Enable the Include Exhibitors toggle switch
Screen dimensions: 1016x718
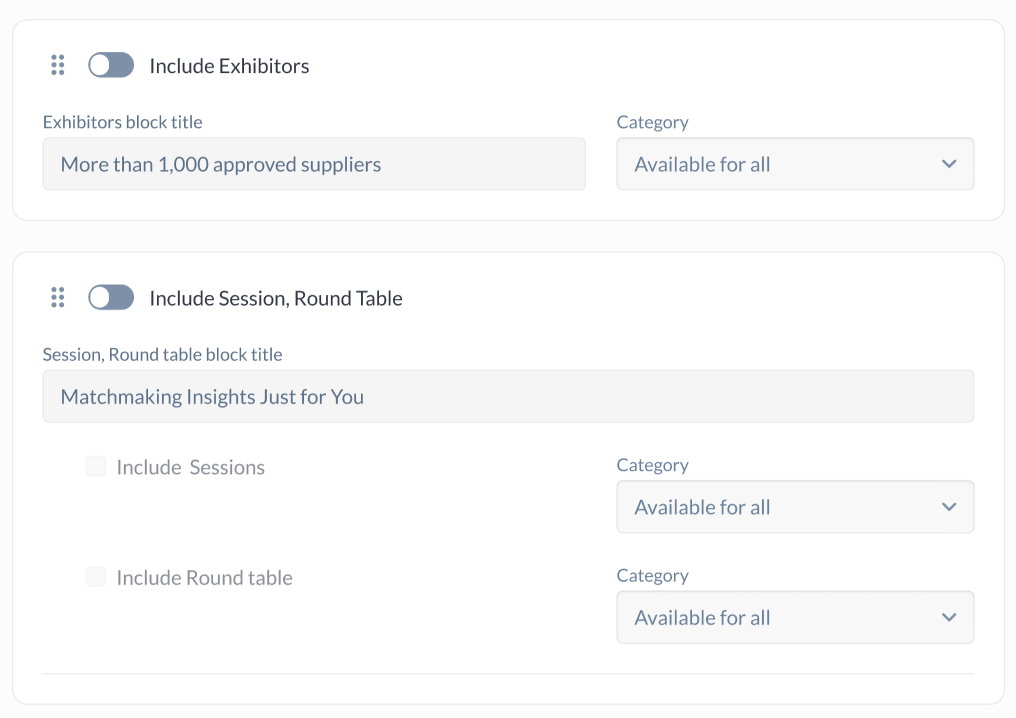click(x=111, y=66)
